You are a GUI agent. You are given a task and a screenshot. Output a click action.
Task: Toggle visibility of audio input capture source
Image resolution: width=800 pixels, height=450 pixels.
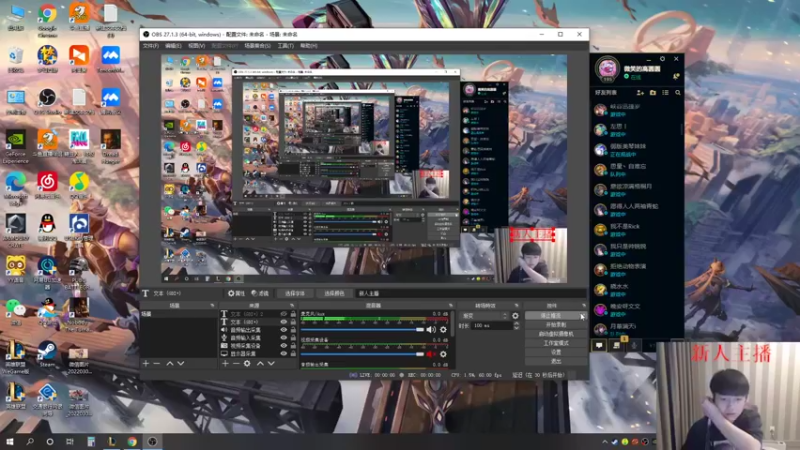click(284, 338)
